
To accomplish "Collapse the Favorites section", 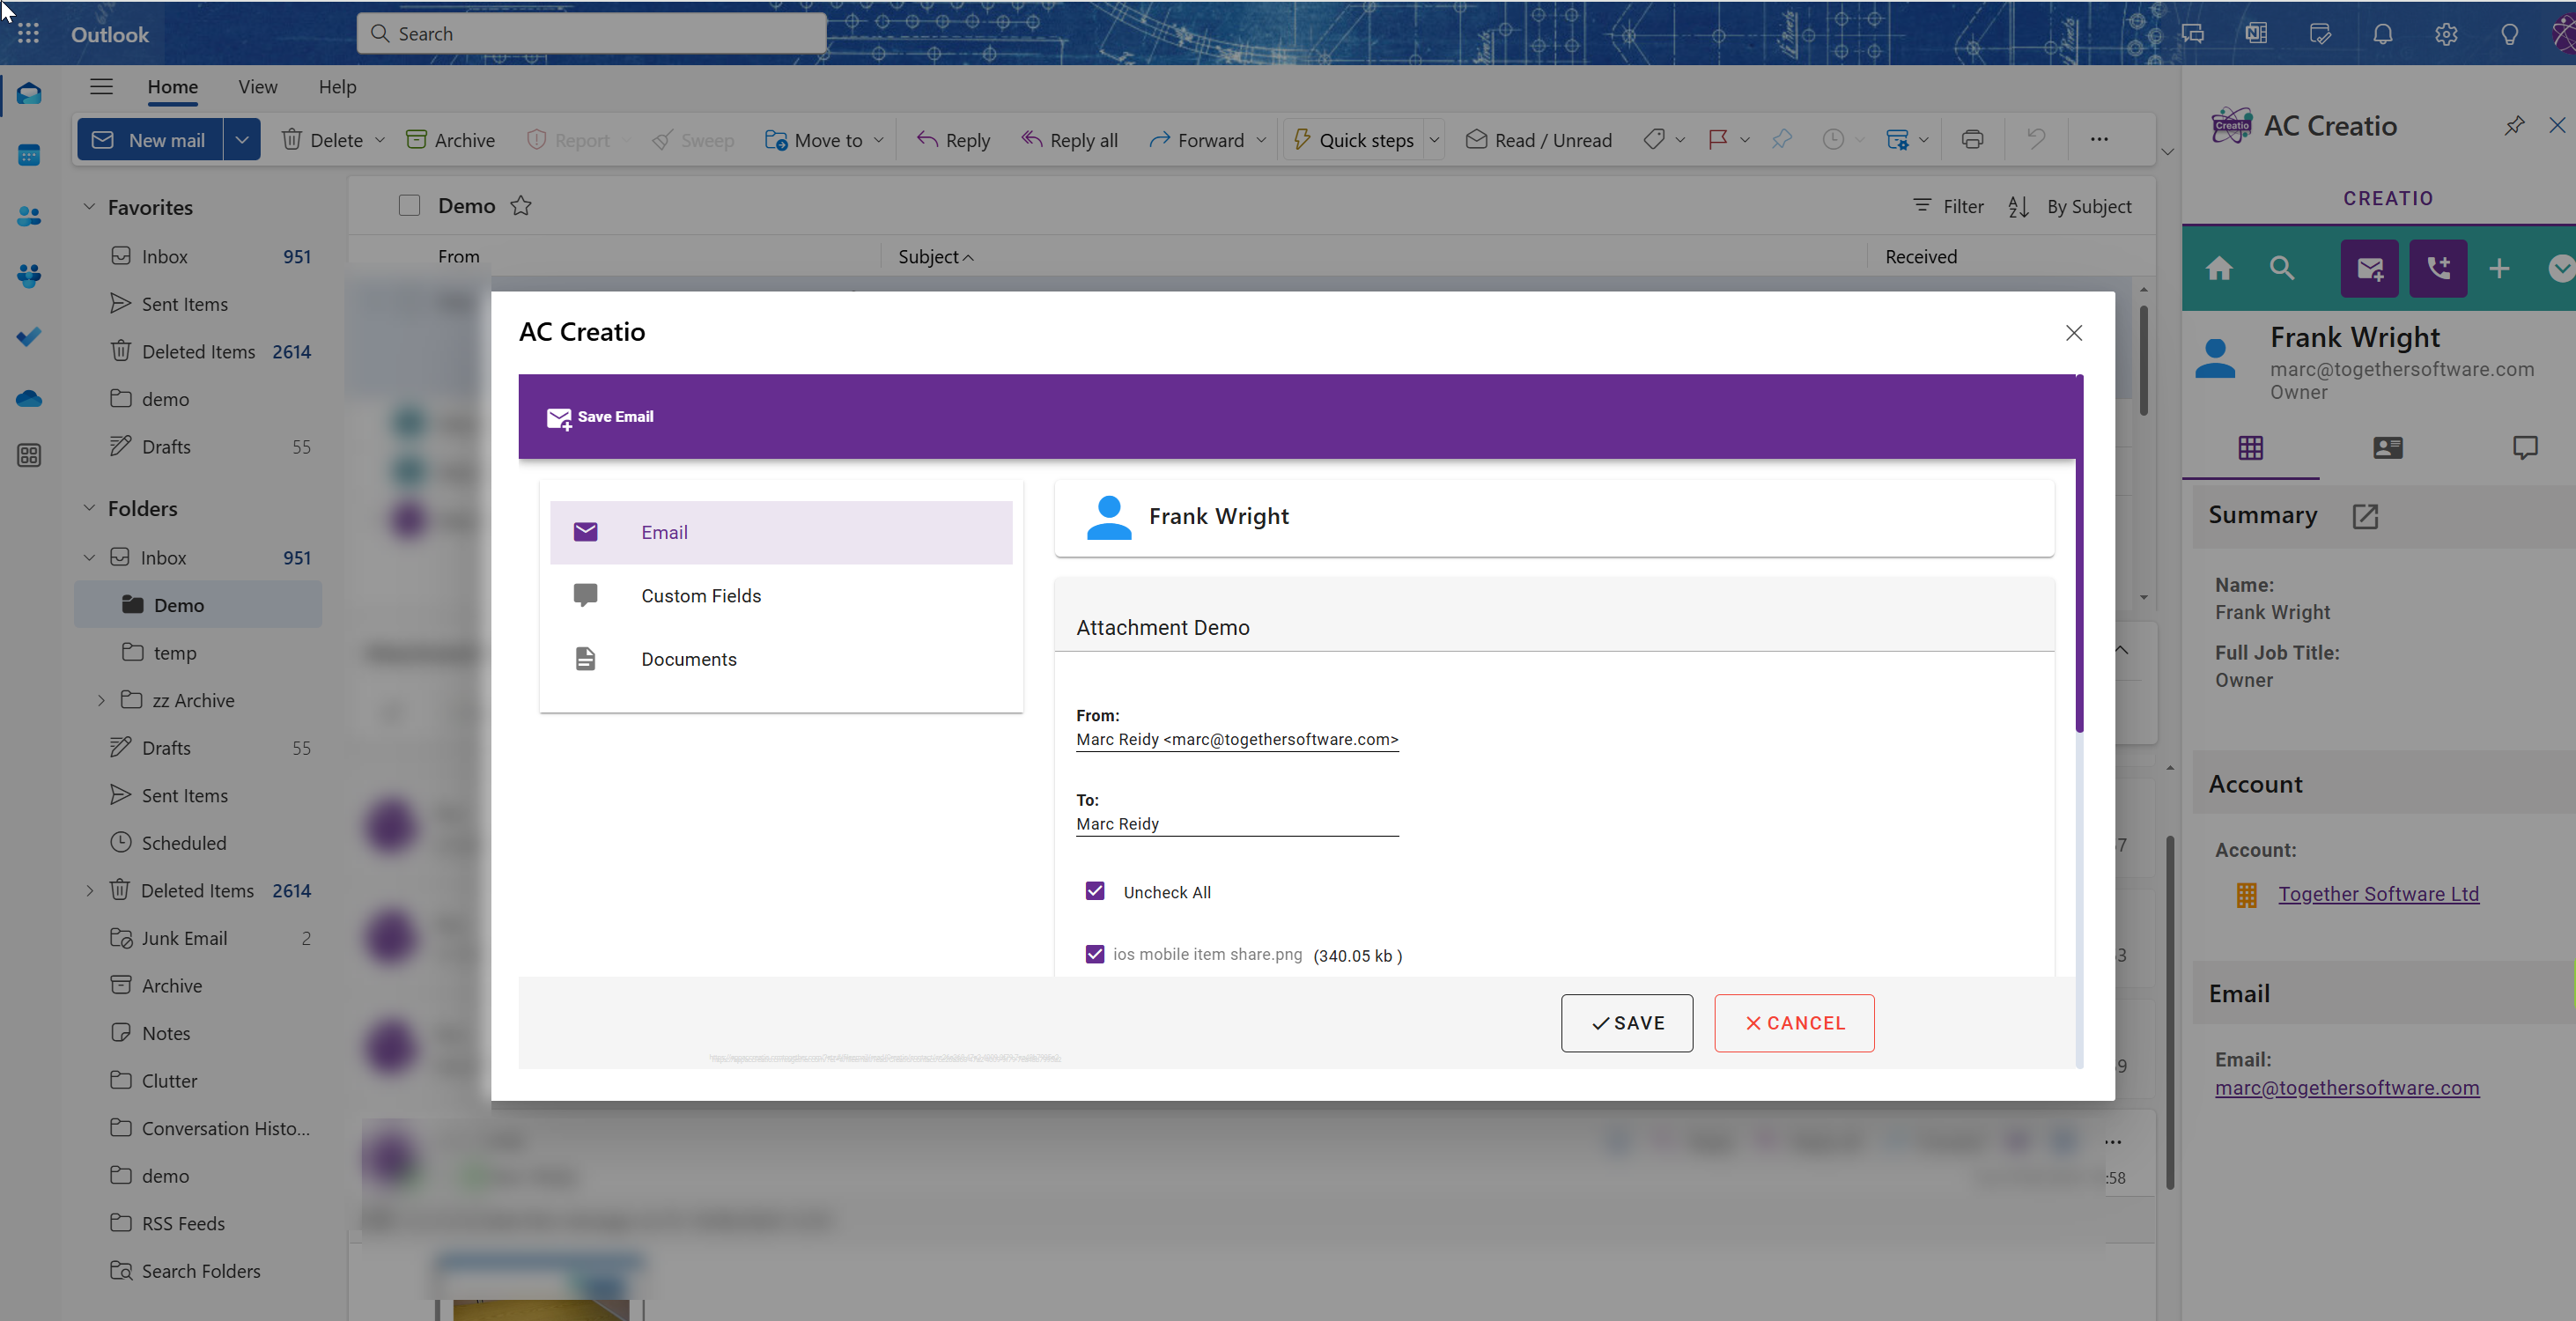I will pyautogui.click(x=89, y=207).
